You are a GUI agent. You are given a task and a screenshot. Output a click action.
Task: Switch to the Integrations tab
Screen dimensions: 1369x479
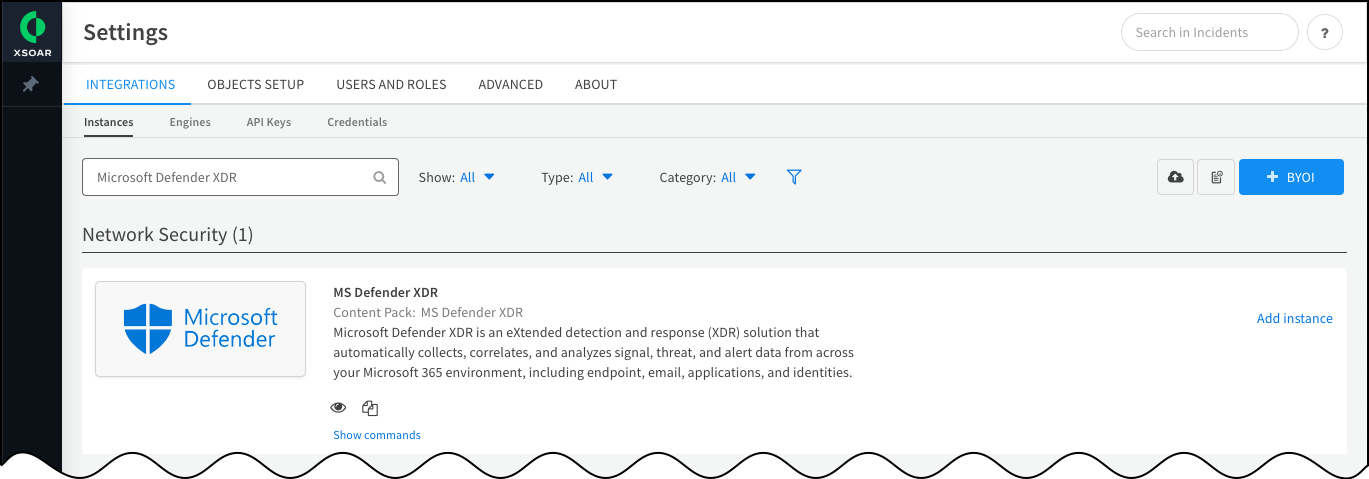pyautogui.click(x=131, y=84)
